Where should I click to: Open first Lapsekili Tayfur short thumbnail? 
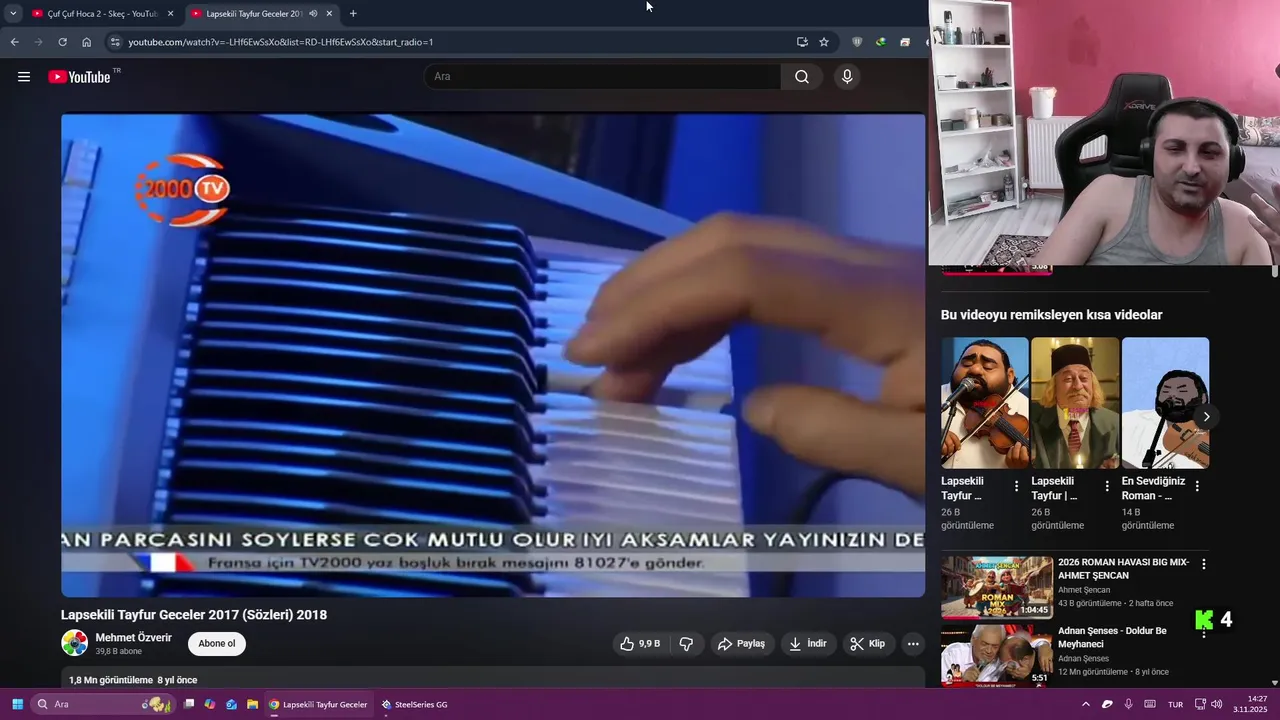[985, 403]
